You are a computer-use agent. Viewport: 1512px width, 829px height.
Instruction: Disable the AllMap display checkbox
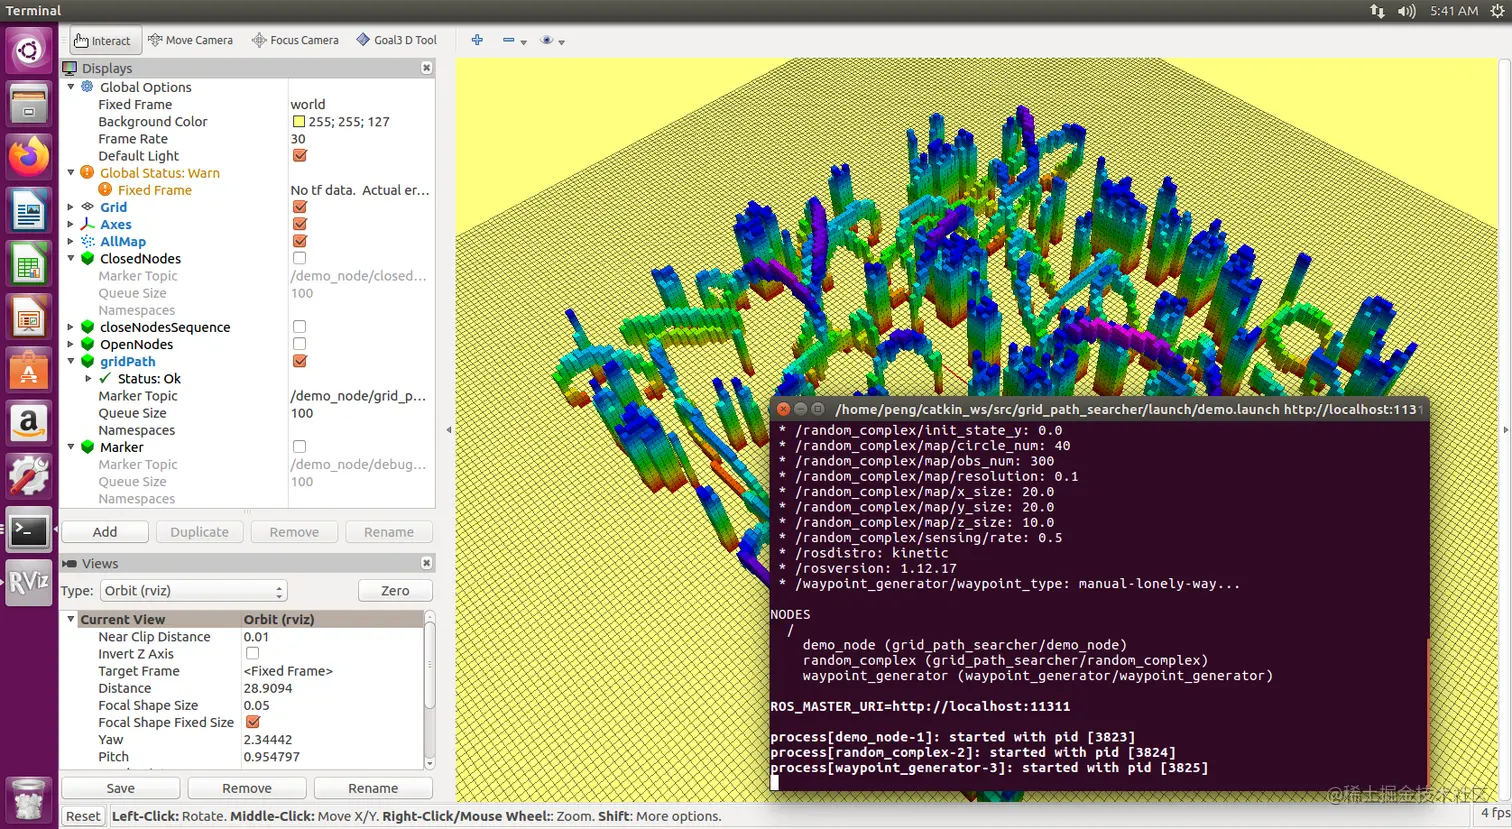pos(299,241)
